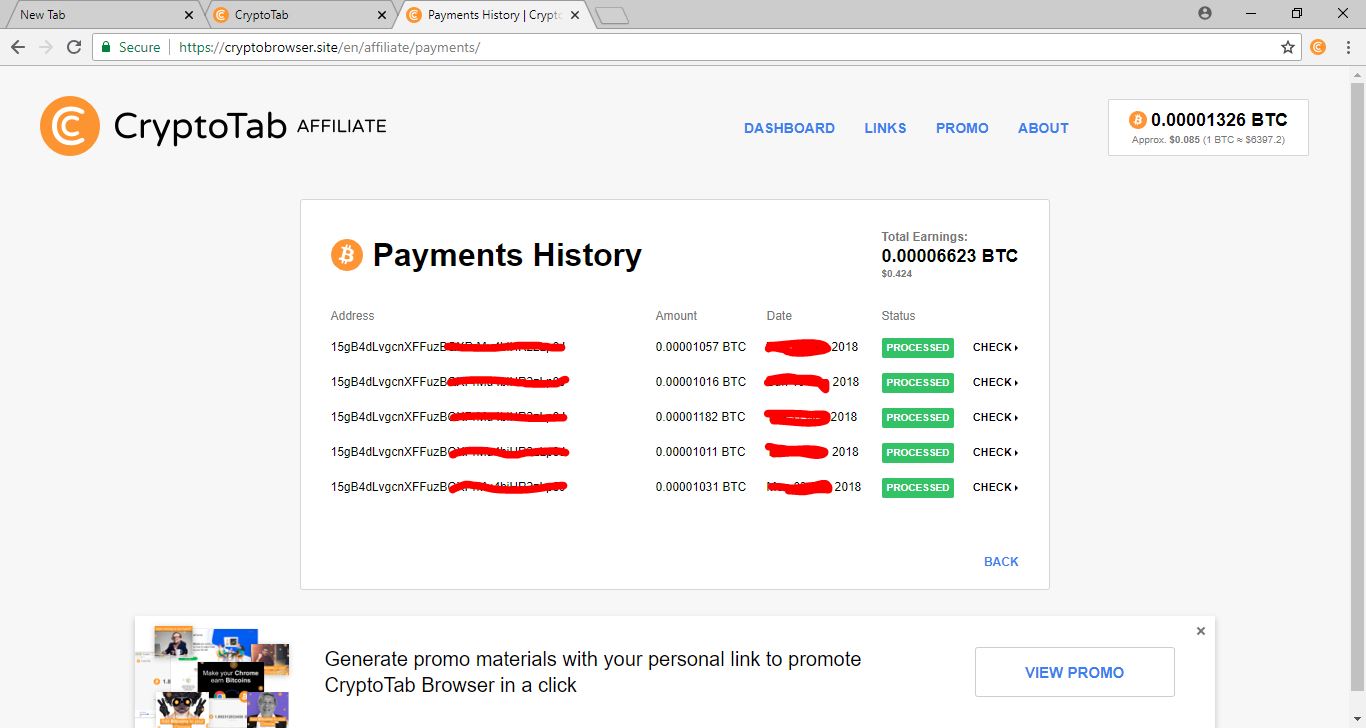Select the Payments History tab
1366x728 pixels.
click(488, 15)
